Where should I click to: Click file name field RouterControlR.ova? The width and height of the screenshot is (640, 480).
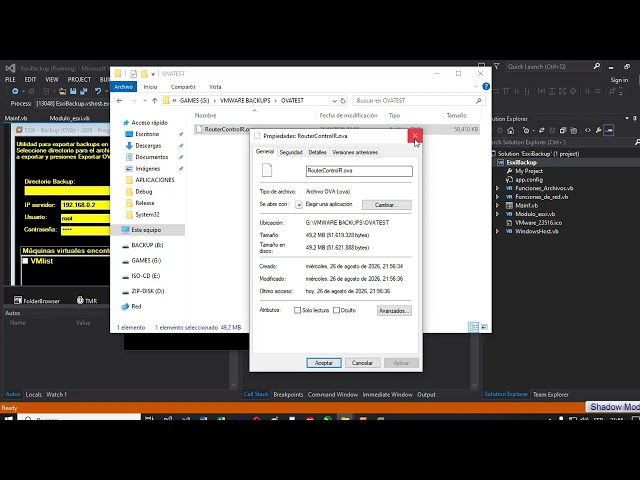[x=359, y=171]
